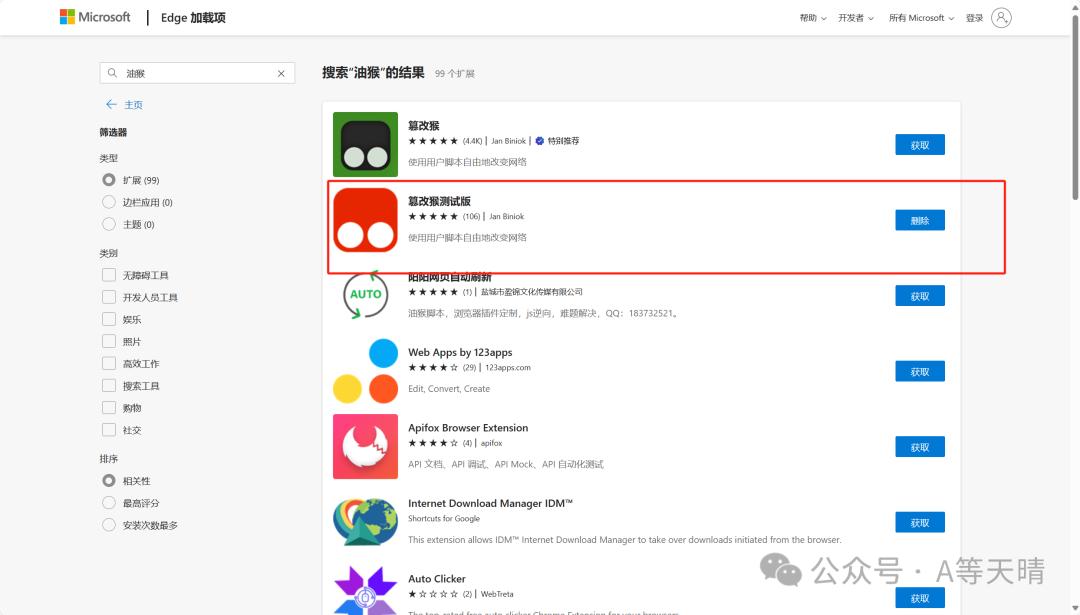This screenshot has height=615, width=1080.
Task: Get the 阳阳网页自动刷新 extension
Action: point(920,296)
